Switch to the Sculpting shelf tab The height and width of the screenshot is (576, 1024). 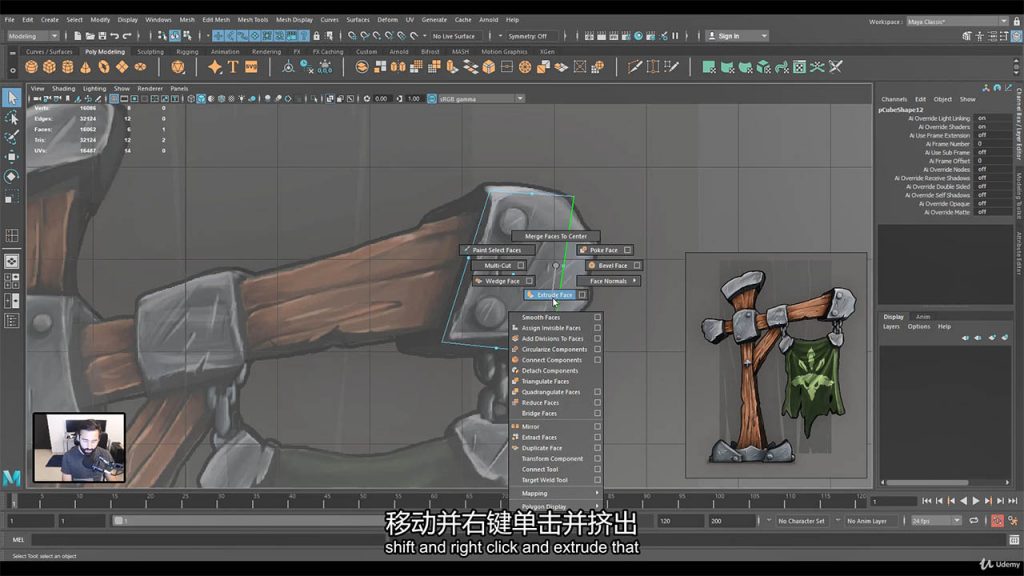(x=150, y=51)
